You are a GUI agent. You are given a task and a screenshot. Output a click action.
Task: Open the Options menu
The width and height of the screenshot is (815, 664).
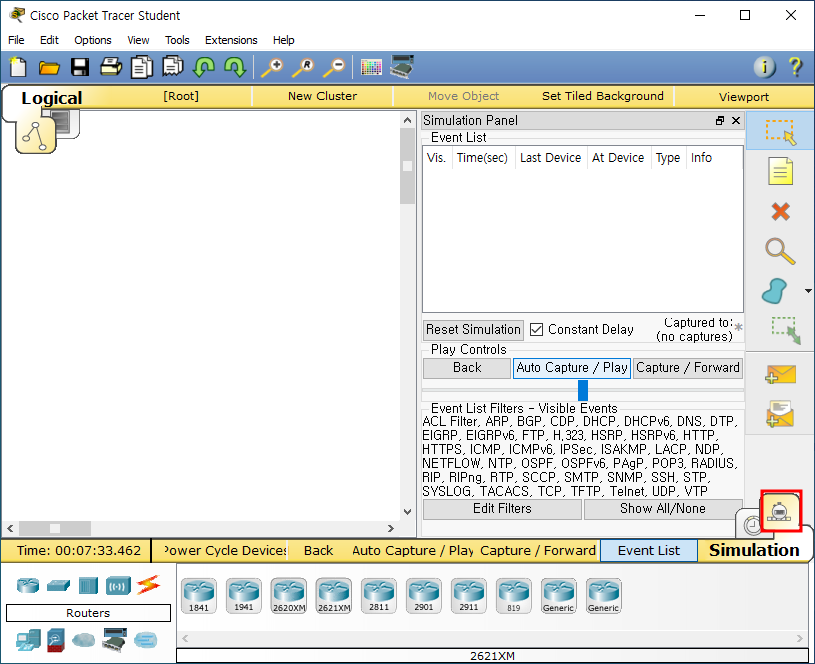pyautogui.click(x=93, y=40)
